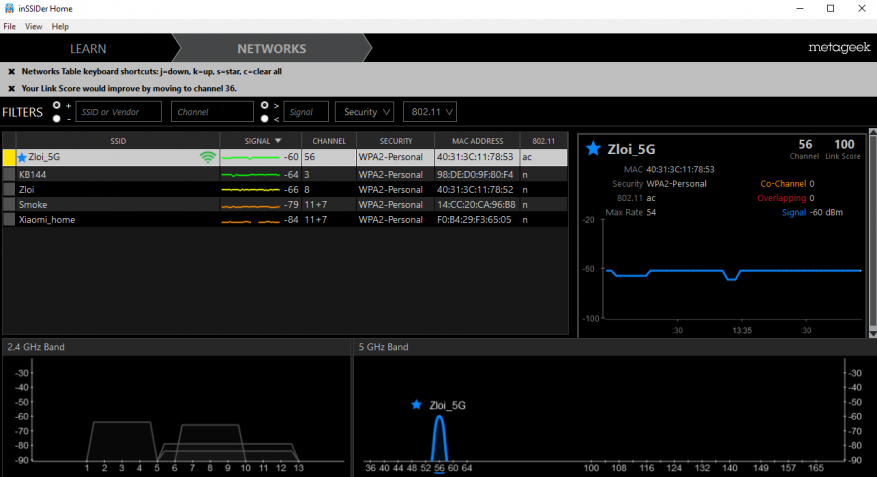Image resolution: width=877 pixels, height=477 pixels.
Task: Click the star marker on the 5 GHz Band graph
Action: tap(416, 404)
